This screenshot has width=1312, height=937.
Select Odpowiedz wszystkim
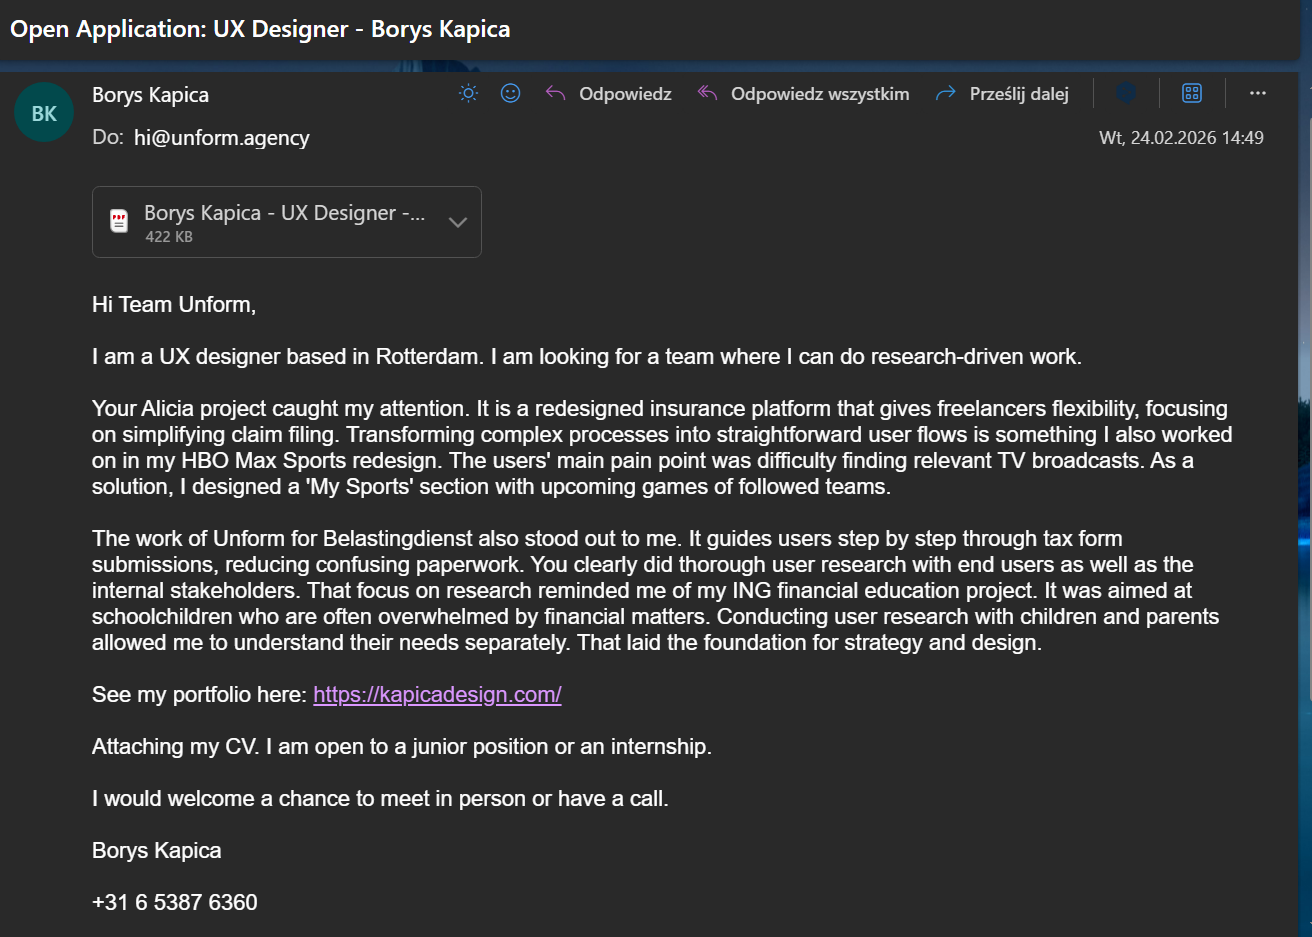(820, 94)
